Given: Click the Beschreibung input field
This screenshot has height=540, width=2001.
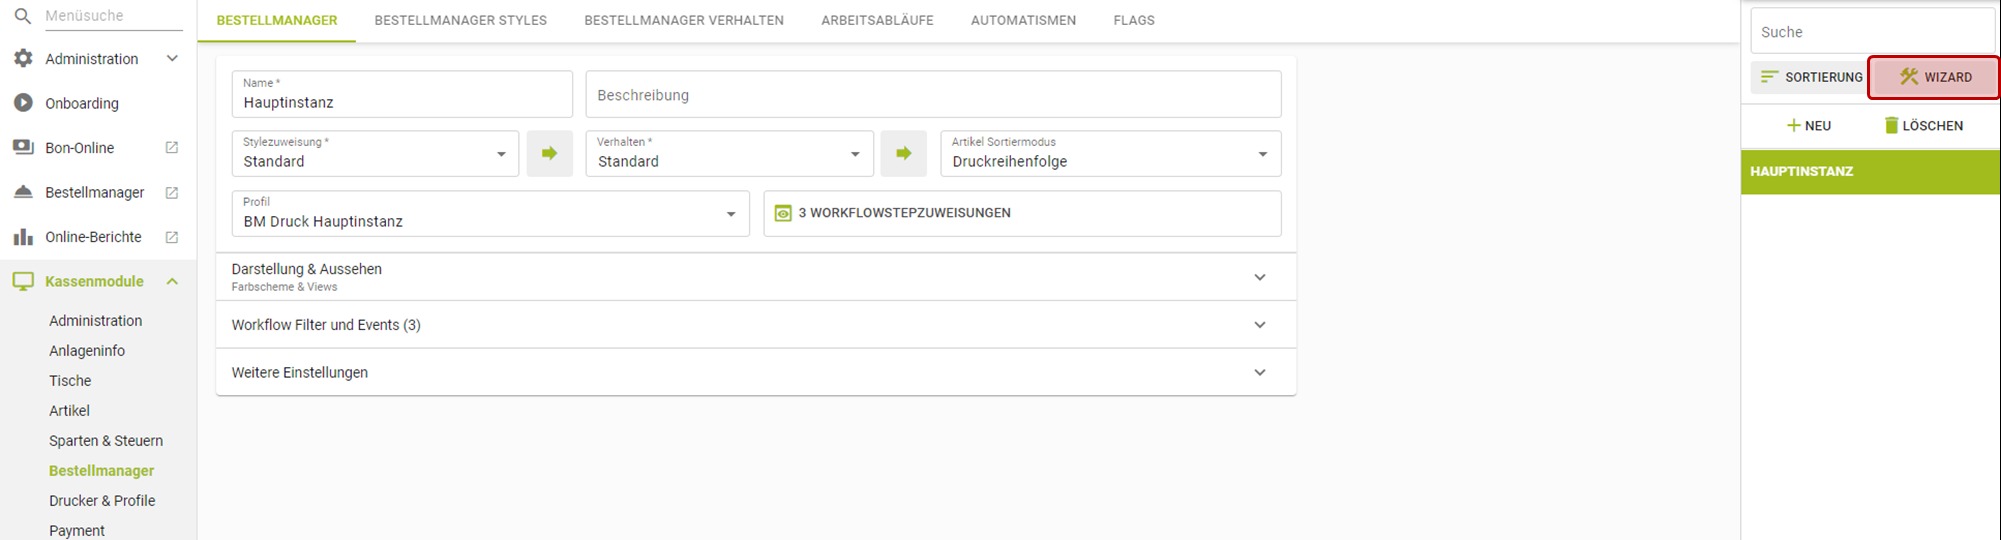Looking at the screenshot, I should [933, 94].
